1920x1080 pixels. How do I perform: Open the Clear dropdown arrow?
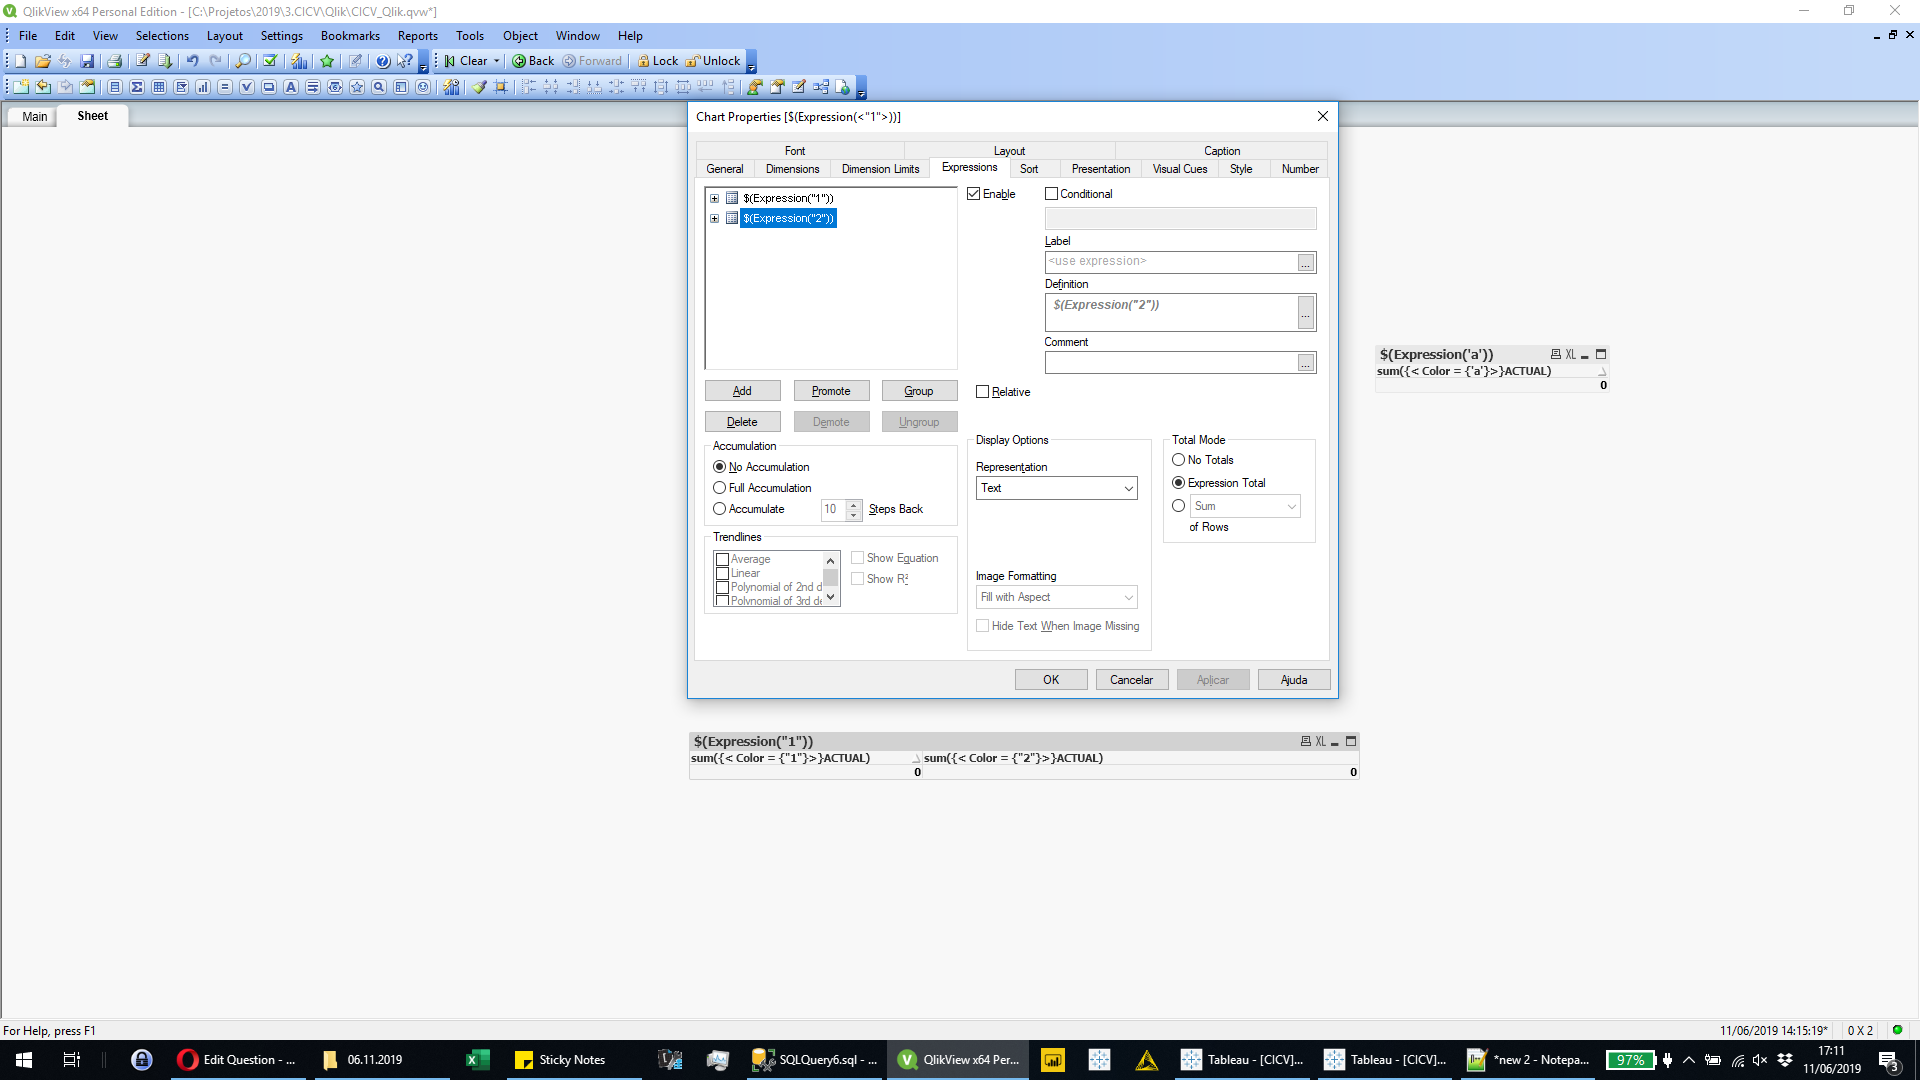tap(496, 61)
